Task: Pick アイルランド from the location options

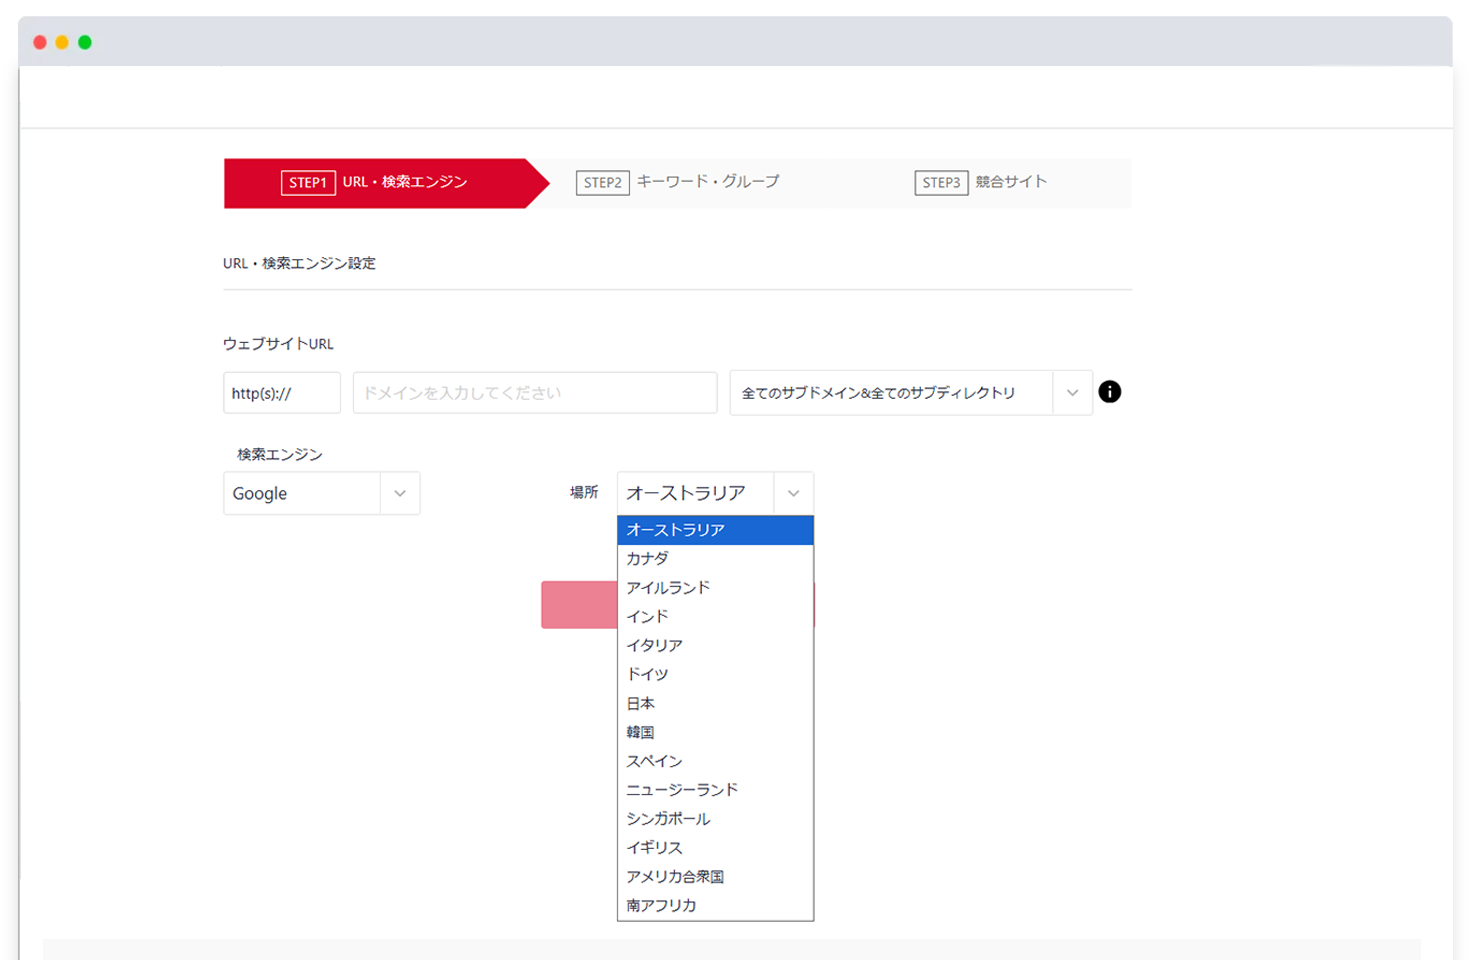Action: click(x=715, y=588)
